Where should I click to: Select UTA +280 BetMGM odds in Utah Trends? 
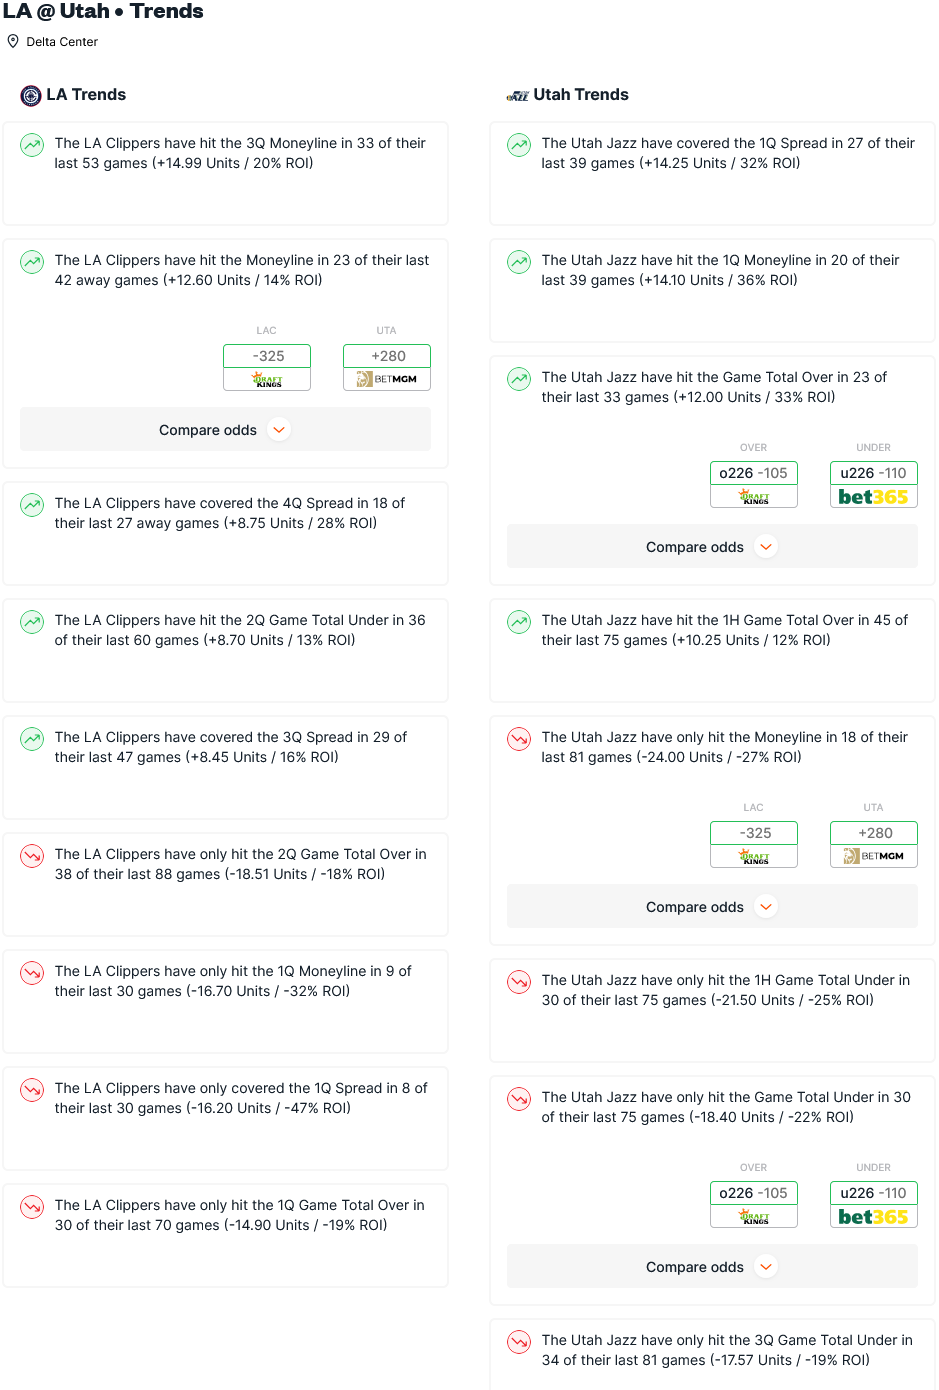coord(874,844)
